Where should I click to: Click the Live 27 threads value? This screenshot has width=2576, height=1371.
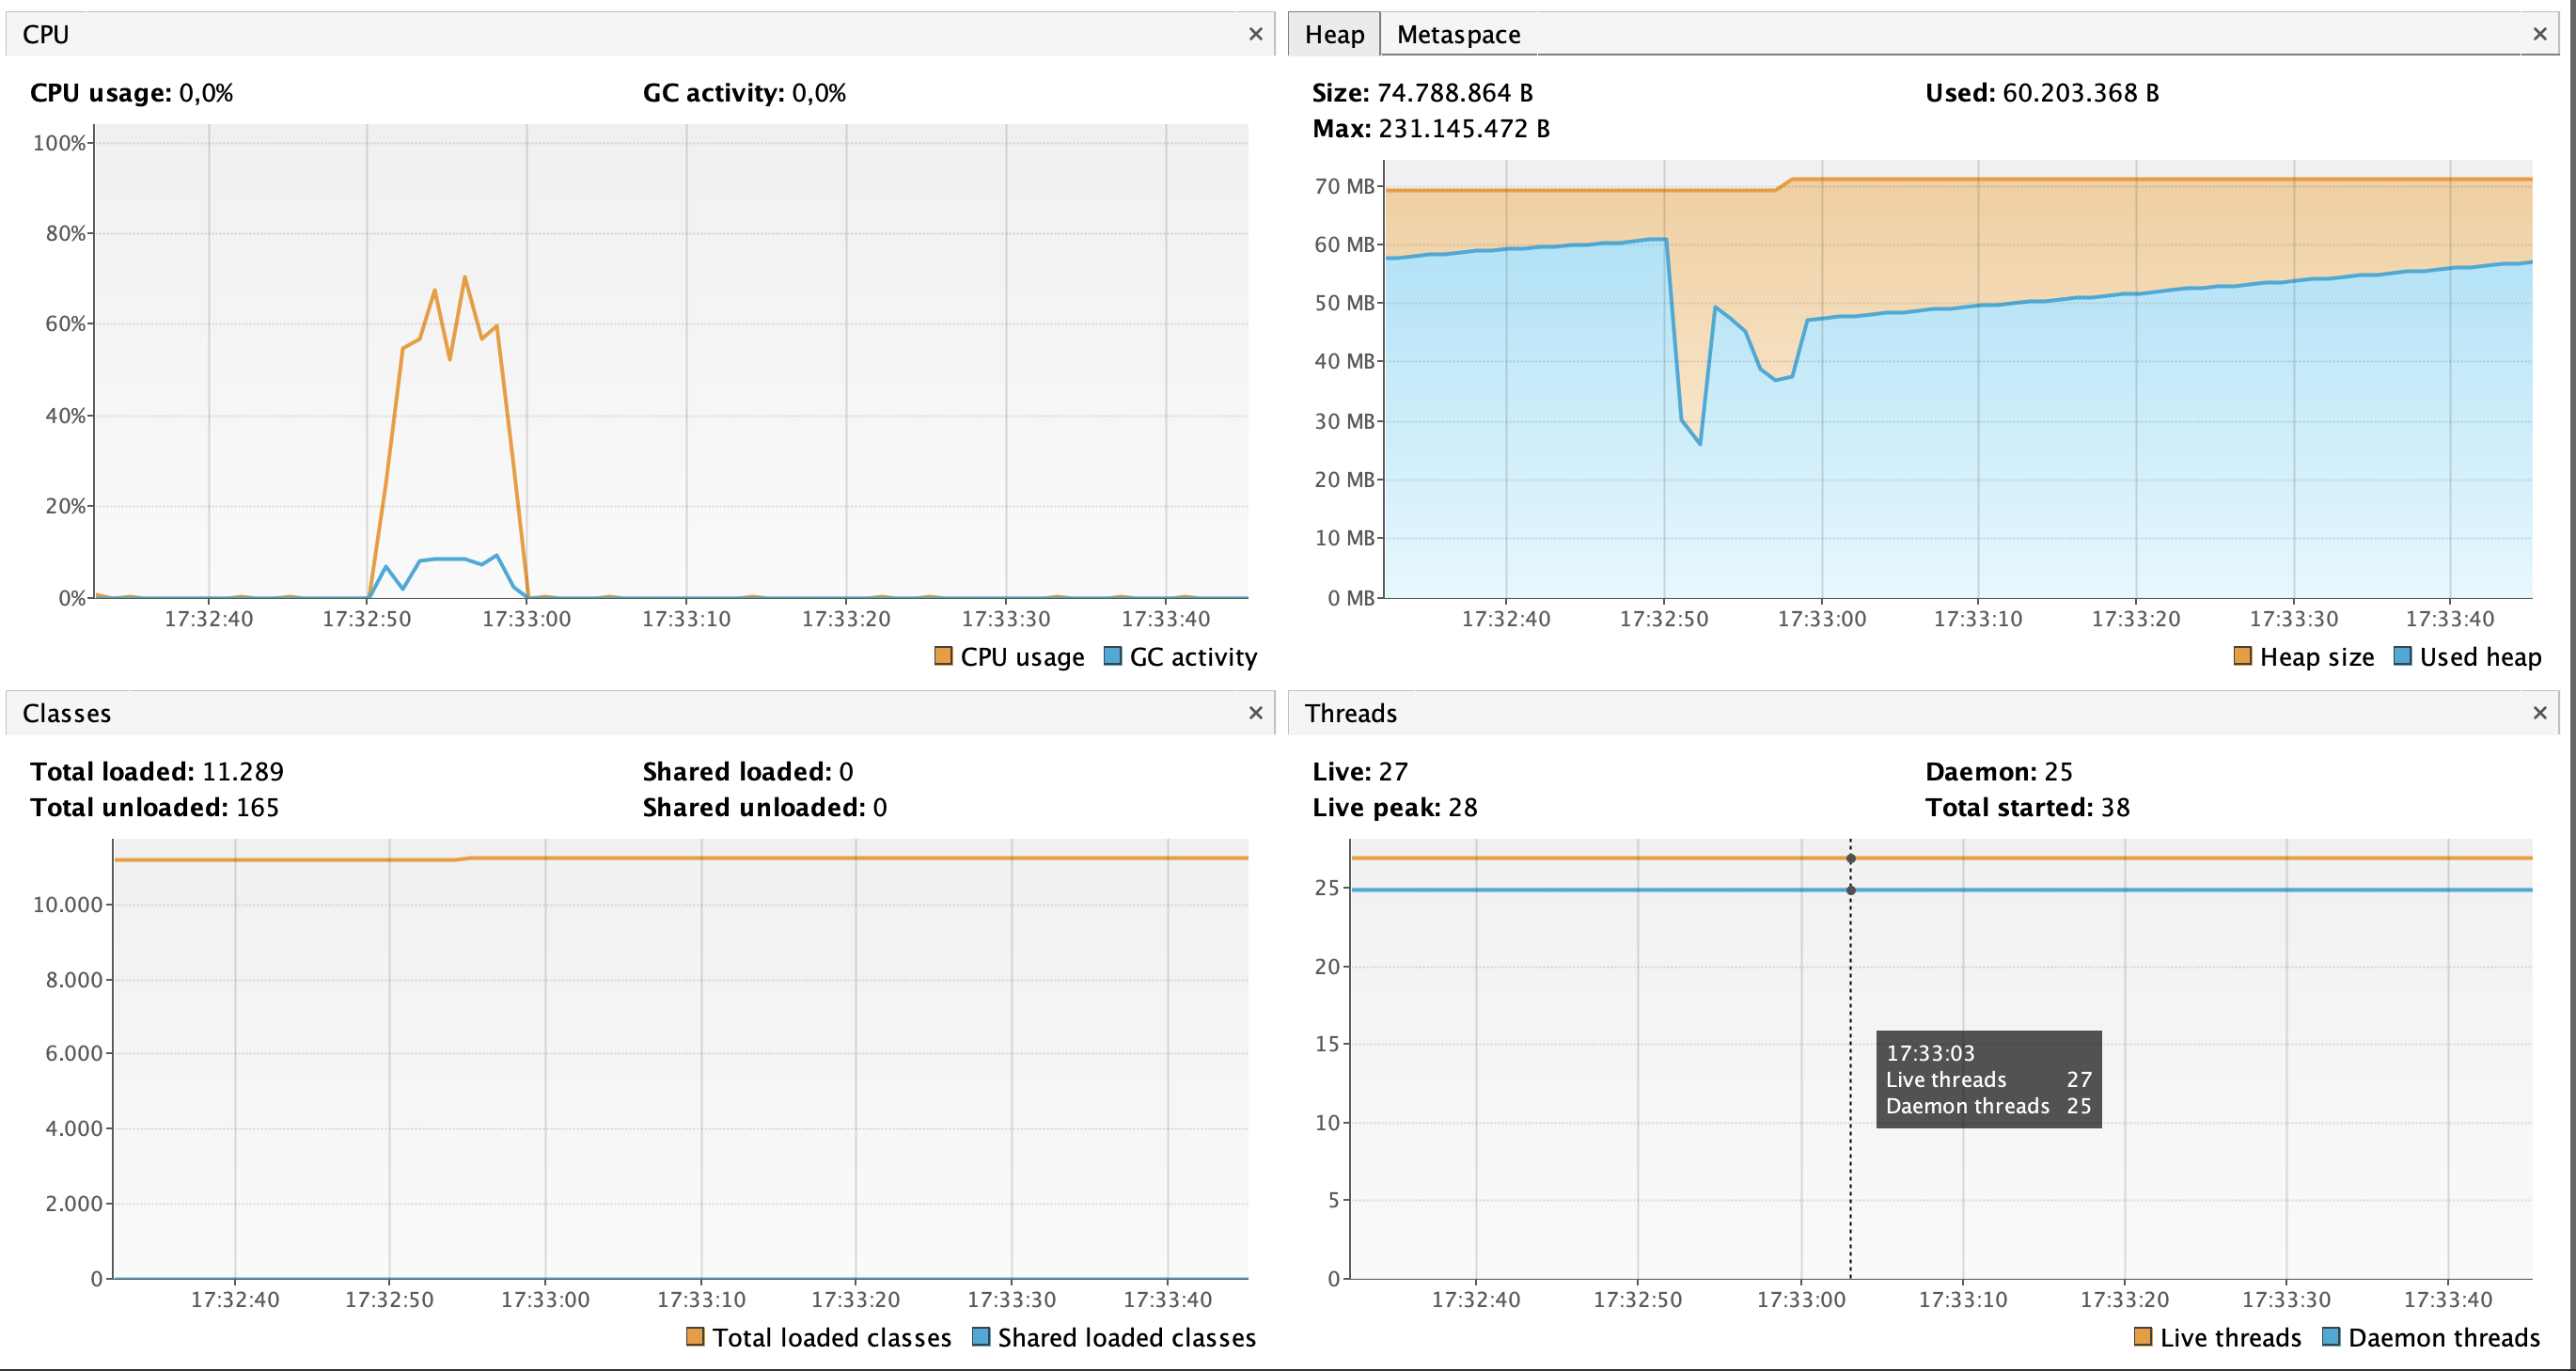[x=1393, y=772]
